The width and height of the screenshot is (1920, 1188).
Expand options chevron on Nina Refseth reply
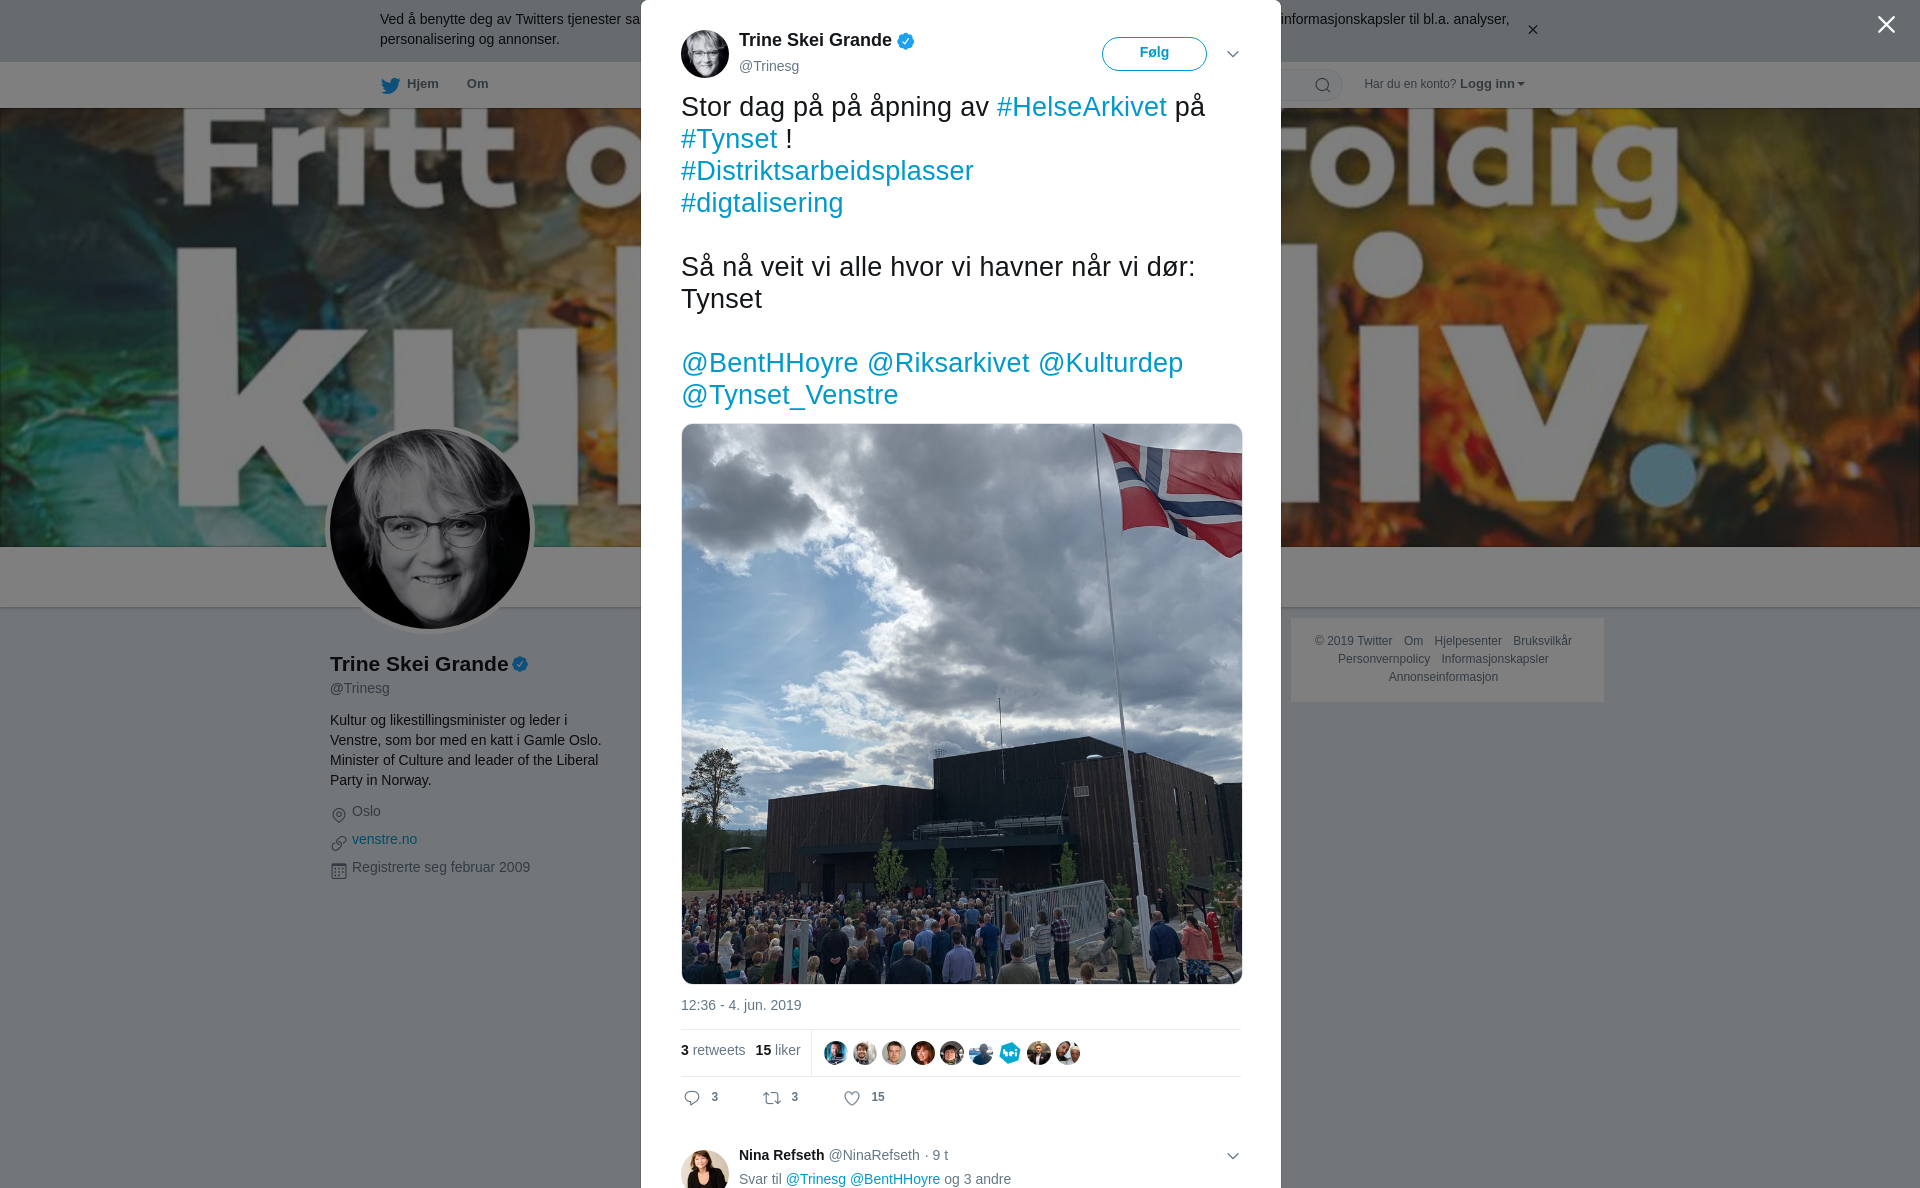[1233, 1156]
